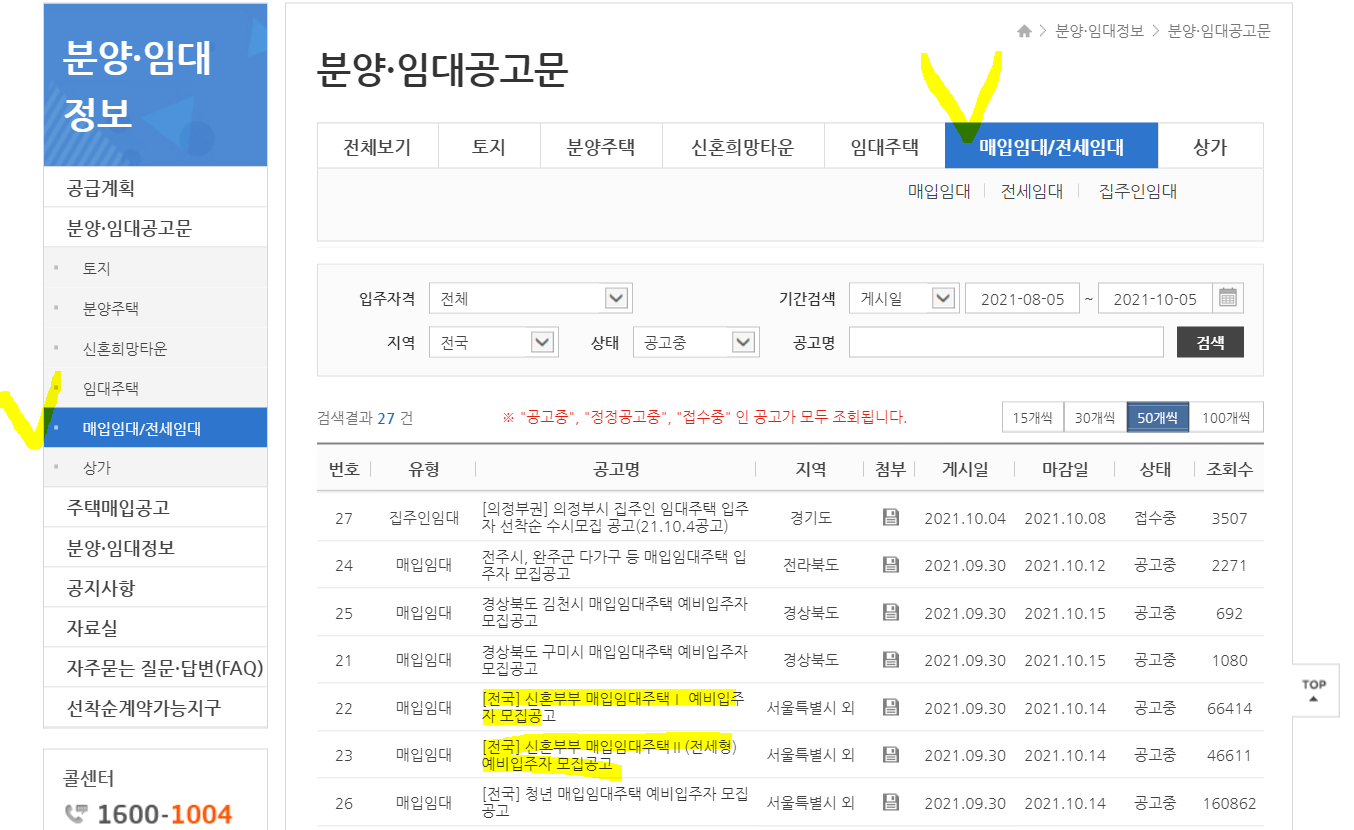Select the 신혼희망타운 tab
The image size is (1354, 830).
tap(743, 147)
